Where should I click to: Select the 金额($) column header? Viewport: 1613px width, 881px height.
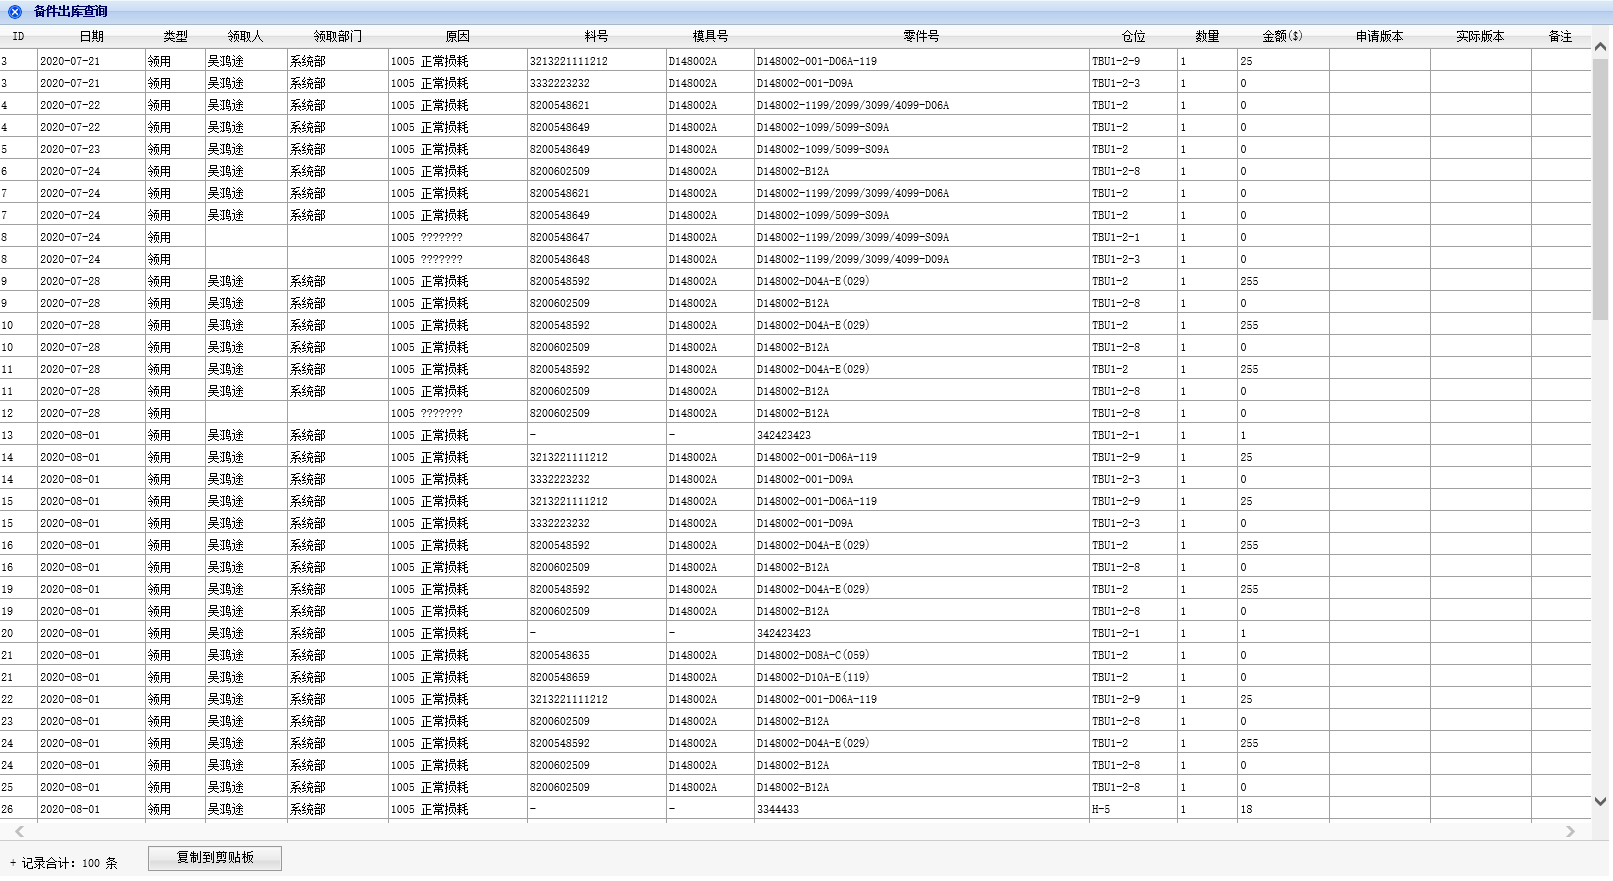point(1282,36)
